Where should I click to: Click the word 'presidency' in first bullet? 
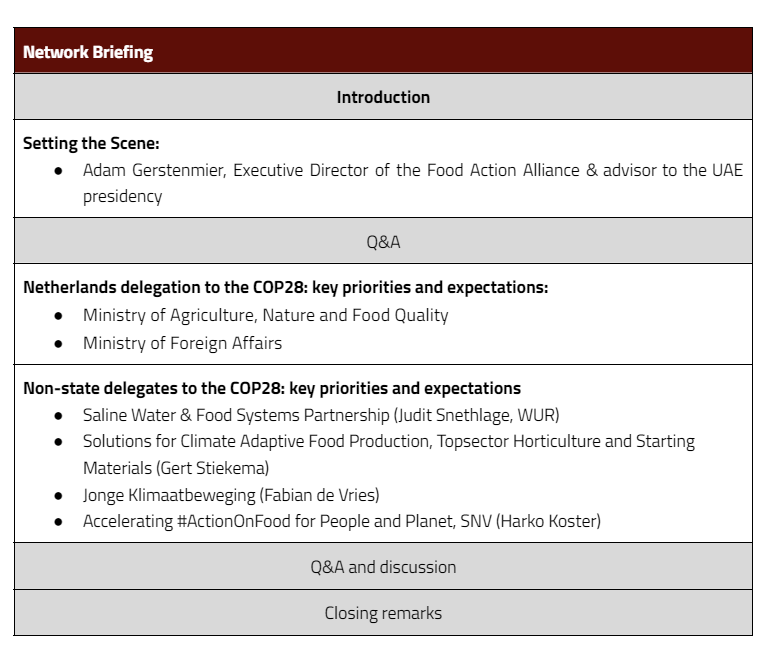click(122, 196)
